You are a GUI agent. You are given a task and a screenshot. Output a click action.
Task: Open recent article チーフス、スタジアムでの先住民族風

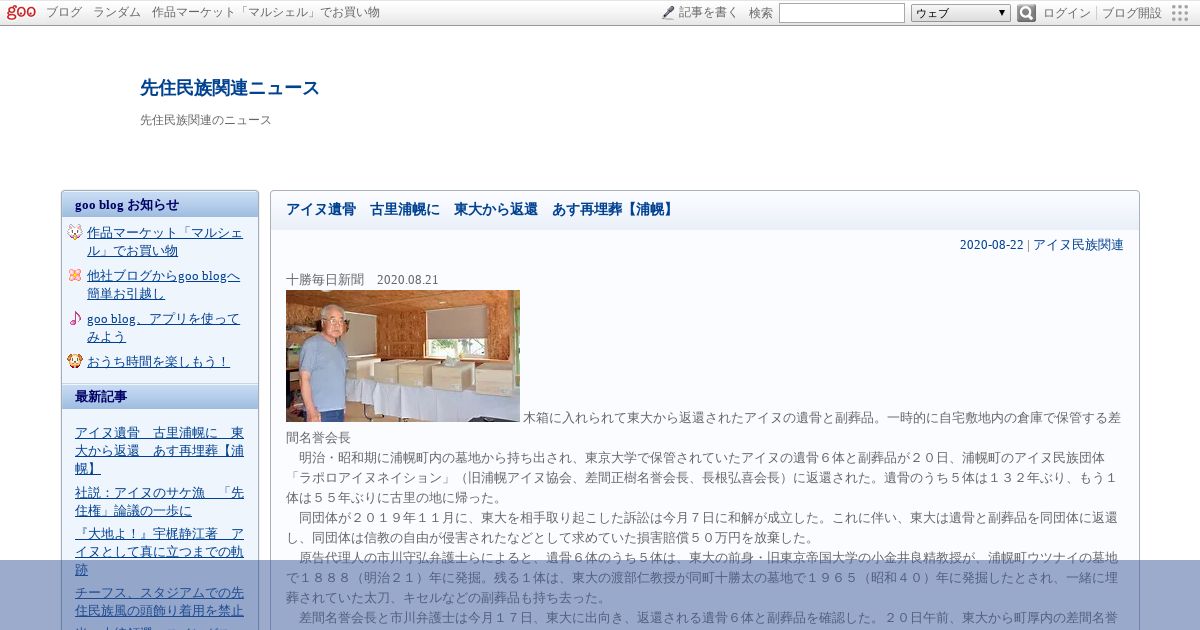(x=159, y=602)
